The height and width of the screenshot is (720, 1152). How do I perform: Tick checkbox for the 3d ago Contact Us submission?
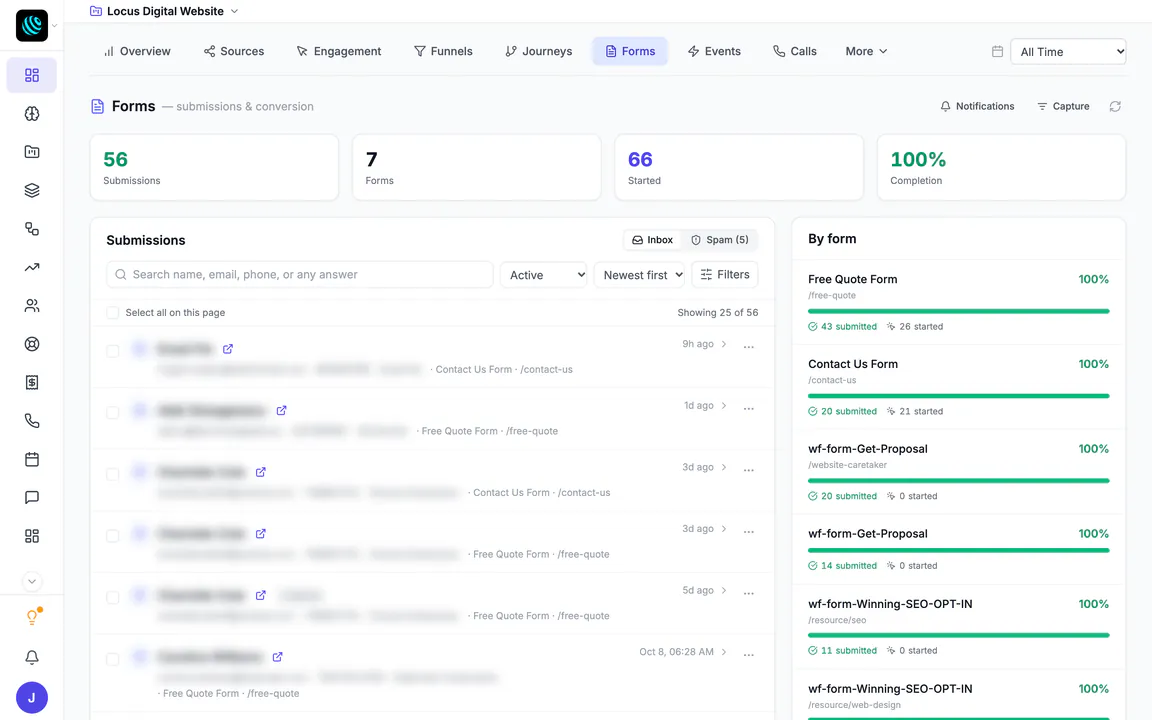pyautogui.click(x=112, y=475)
